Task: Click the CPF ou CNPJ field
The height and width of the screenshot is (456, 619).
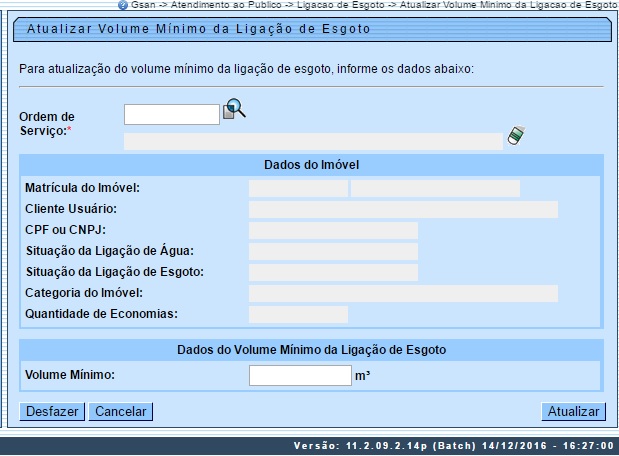Action: 333,230
